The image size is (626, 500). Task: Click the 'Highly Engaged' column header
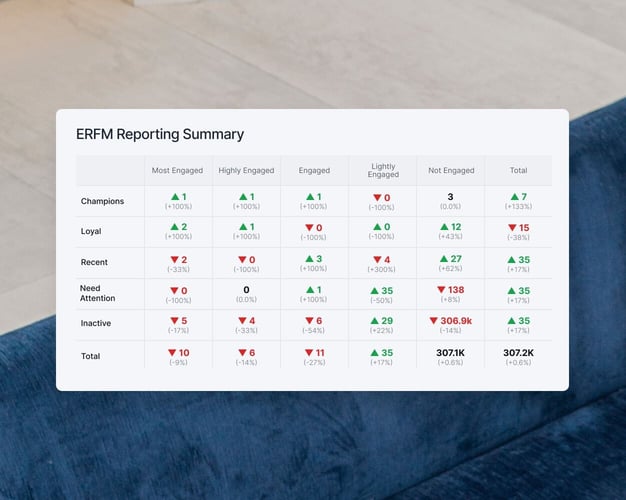[246, 171]
